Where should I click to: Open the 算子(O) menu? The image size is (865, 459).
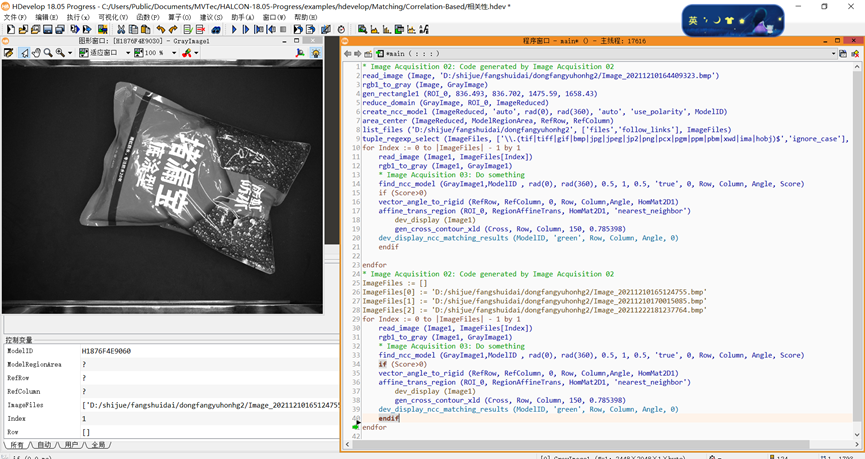(179, 17)
